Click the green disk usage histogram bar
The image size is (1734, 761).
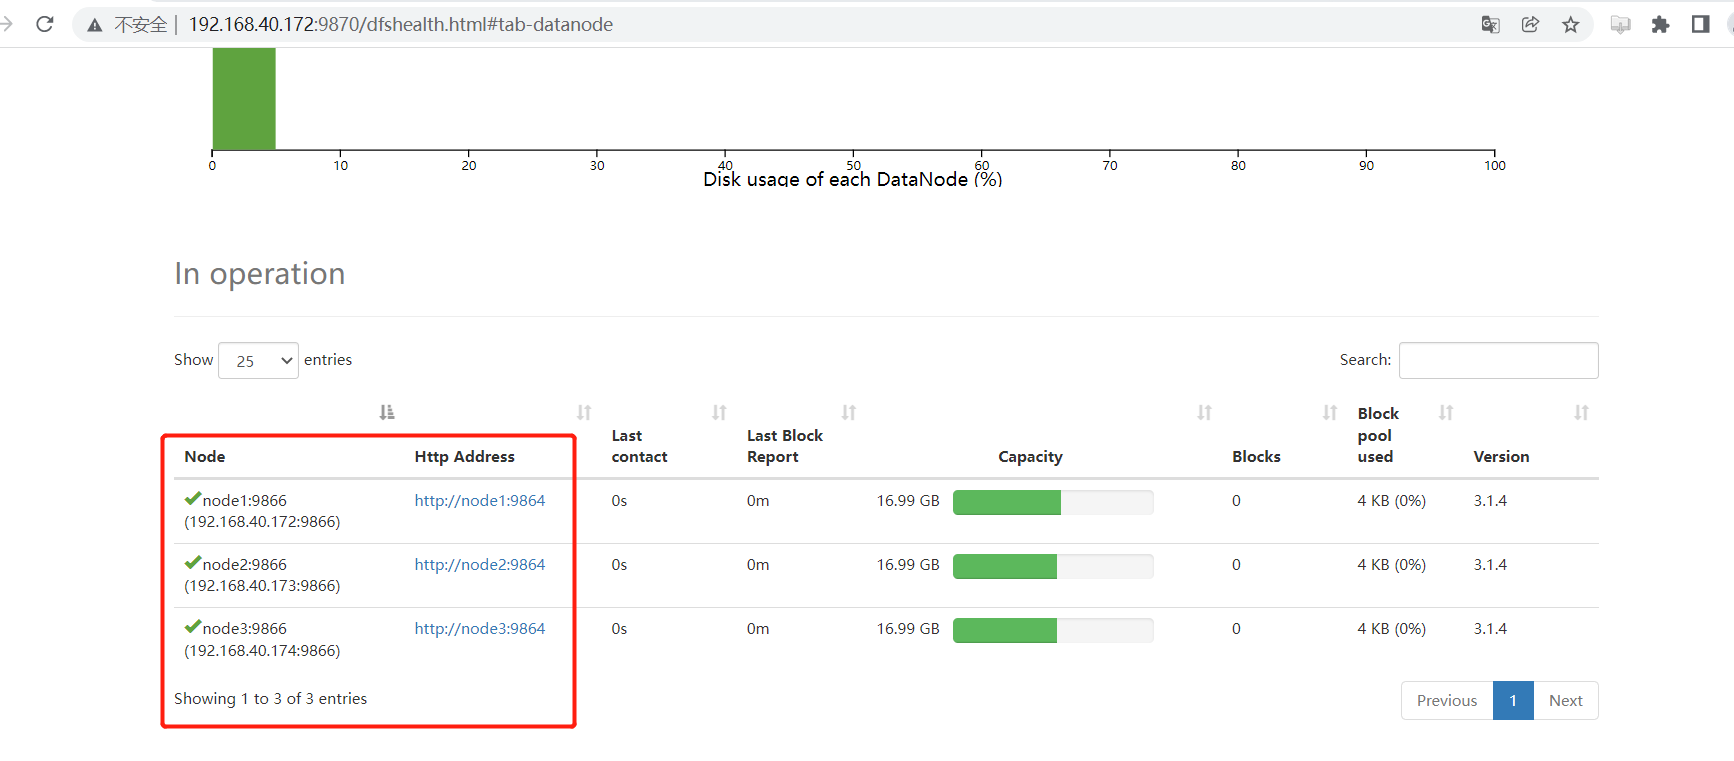pos(244,99)
